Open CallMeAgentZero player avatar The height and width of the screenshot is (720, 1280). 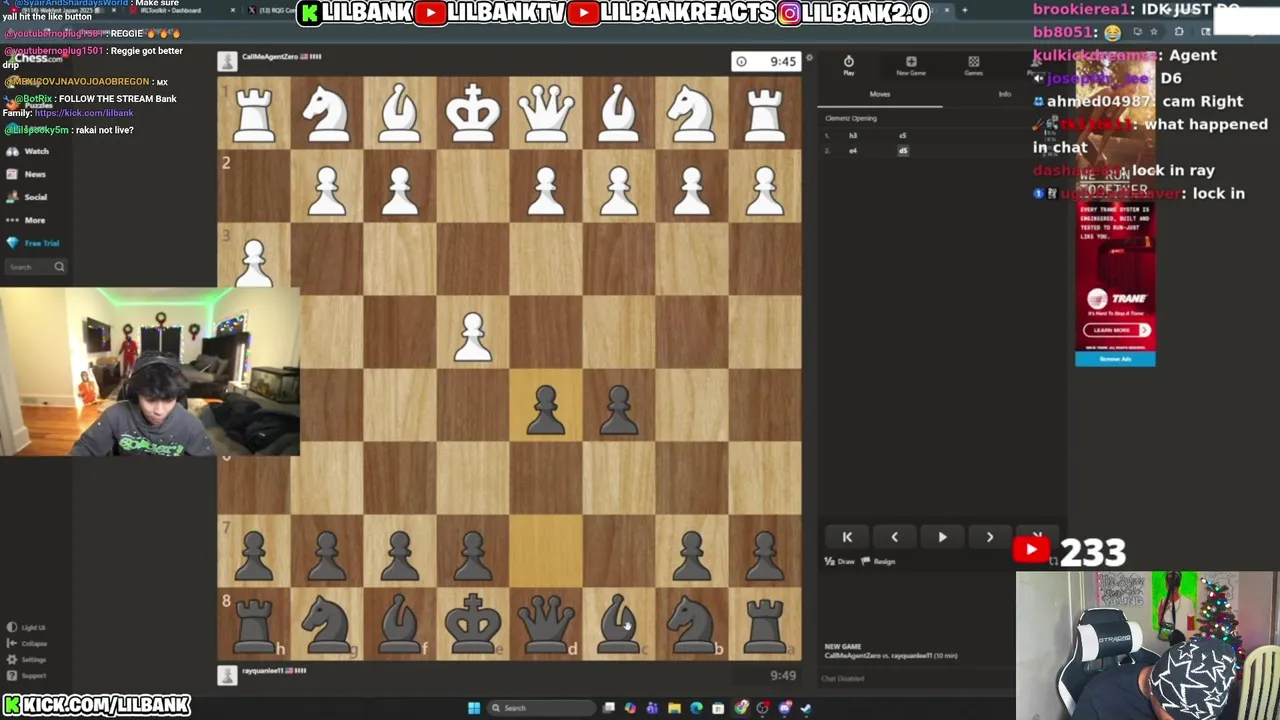tap(227, 62)
